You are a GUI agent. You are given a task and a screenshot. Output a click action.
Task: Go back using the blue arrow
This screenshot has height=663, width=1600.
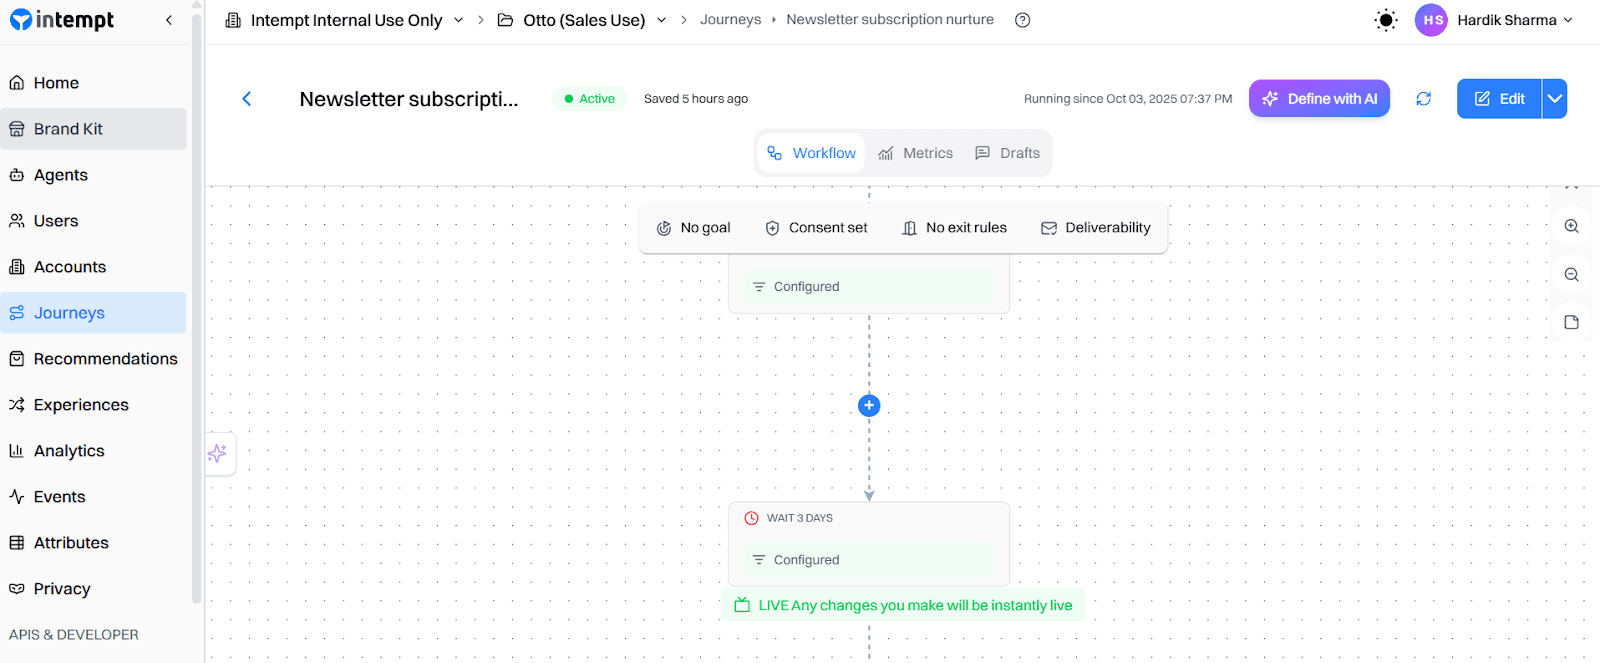click(x=247, y=99)
